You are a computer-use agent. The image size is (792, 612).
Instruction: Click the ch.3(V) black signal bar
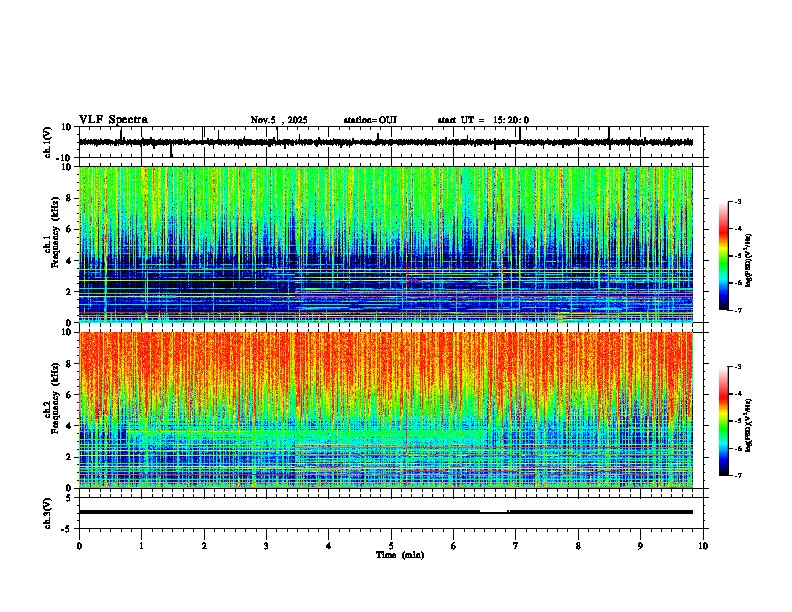(x=386, y=512)
